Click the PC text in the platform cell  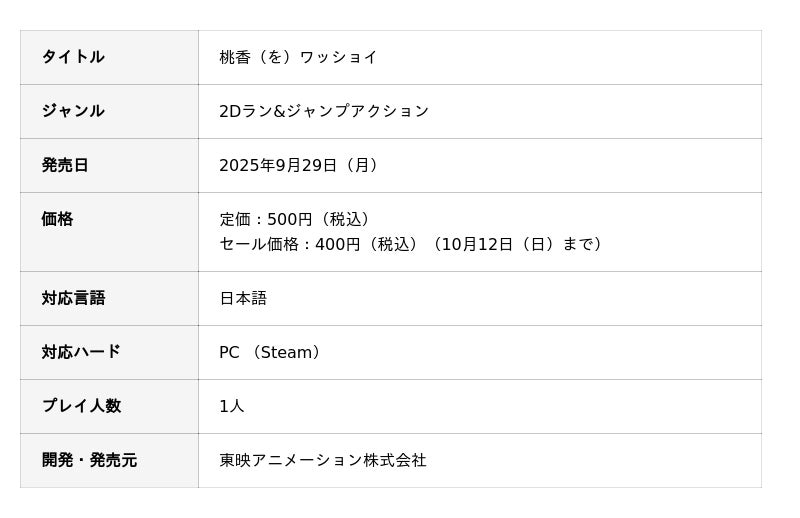coord(229,352)
